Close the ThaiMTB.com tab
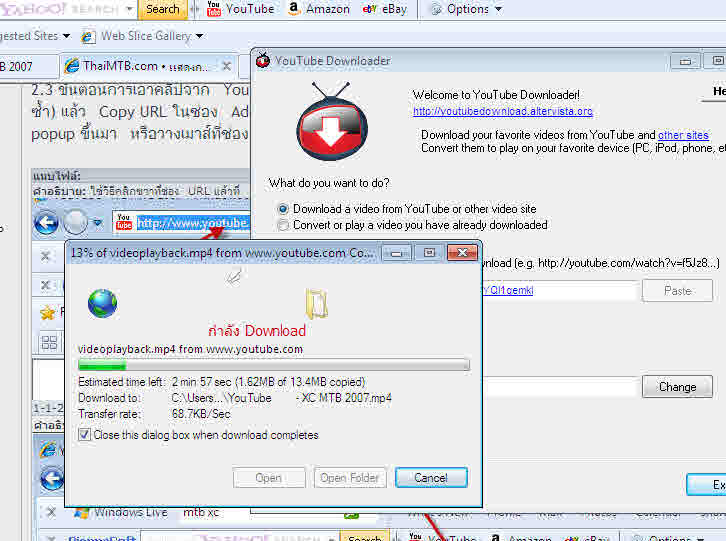The image size is (726, 541). (x=226, y=66)
